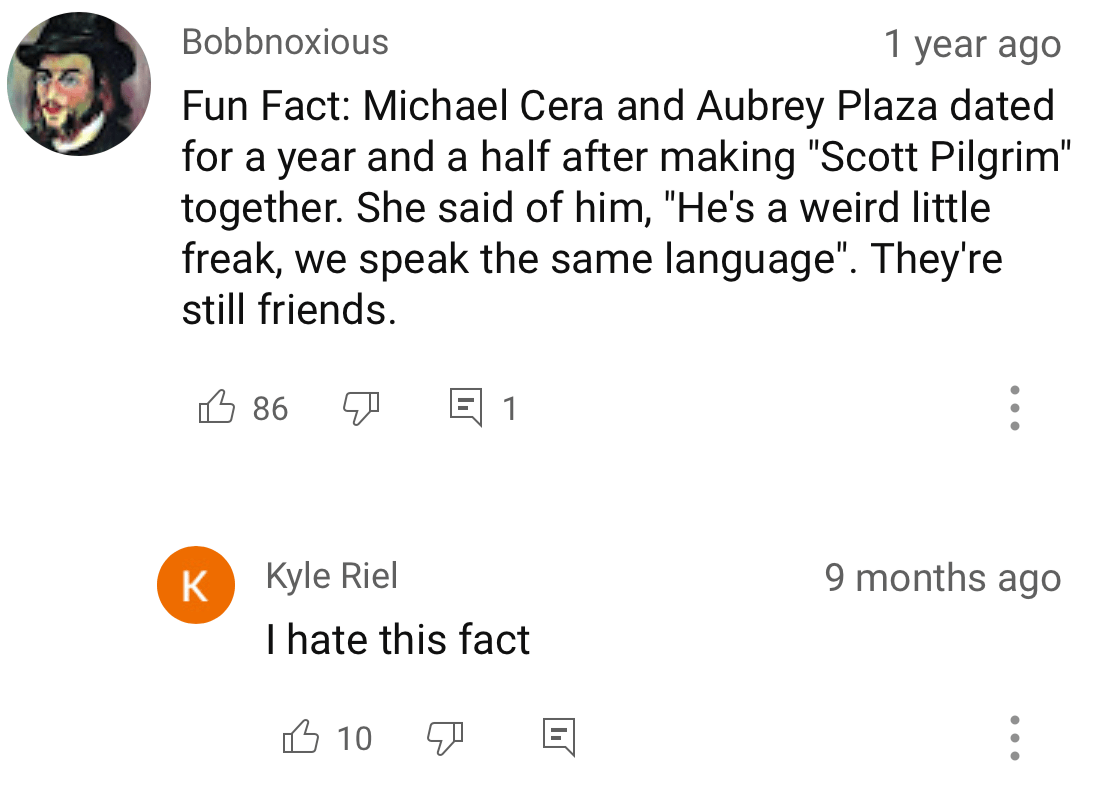The height and width of the screenshot is (806, 1106).
Task: Dislike Bobbnoxious's Fun Fact comment
Action: point(361,407)
